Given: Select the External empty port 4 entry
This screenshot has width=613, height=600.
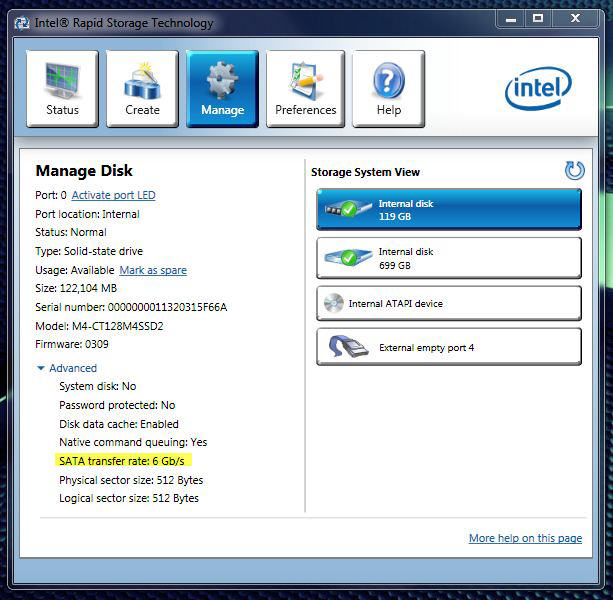Looking at the screenshot, I should click(449, 347).
